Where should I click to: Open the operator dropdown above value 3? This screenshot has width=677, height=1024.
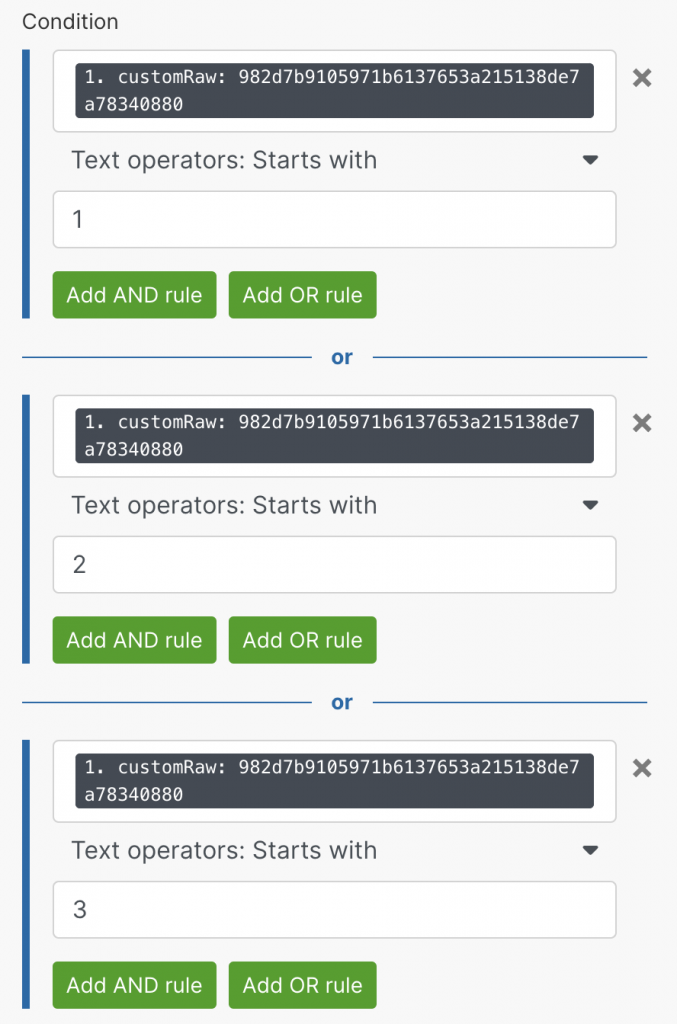[x=334, y=851]
